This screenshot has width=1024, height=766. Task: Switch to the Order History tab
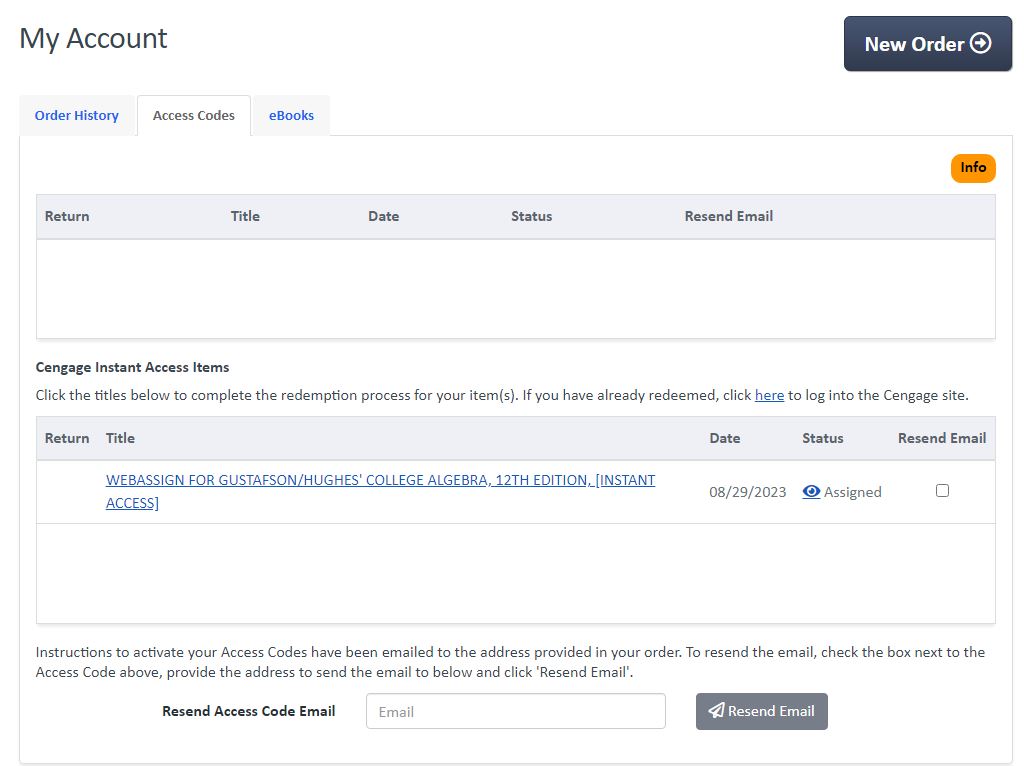[77, 115]
